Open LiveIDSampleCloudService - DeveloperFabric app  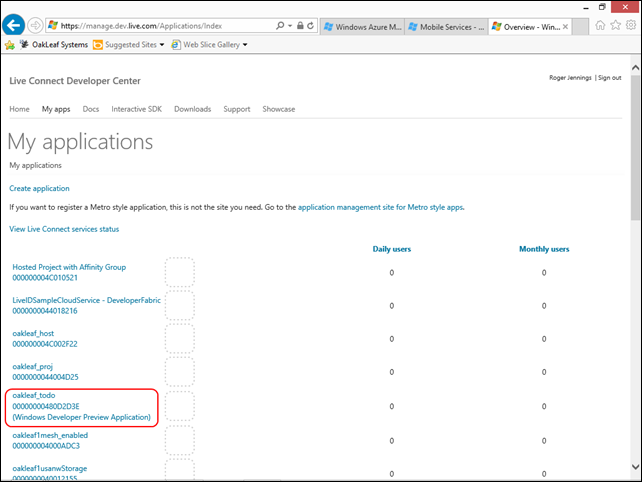[86, 300]
